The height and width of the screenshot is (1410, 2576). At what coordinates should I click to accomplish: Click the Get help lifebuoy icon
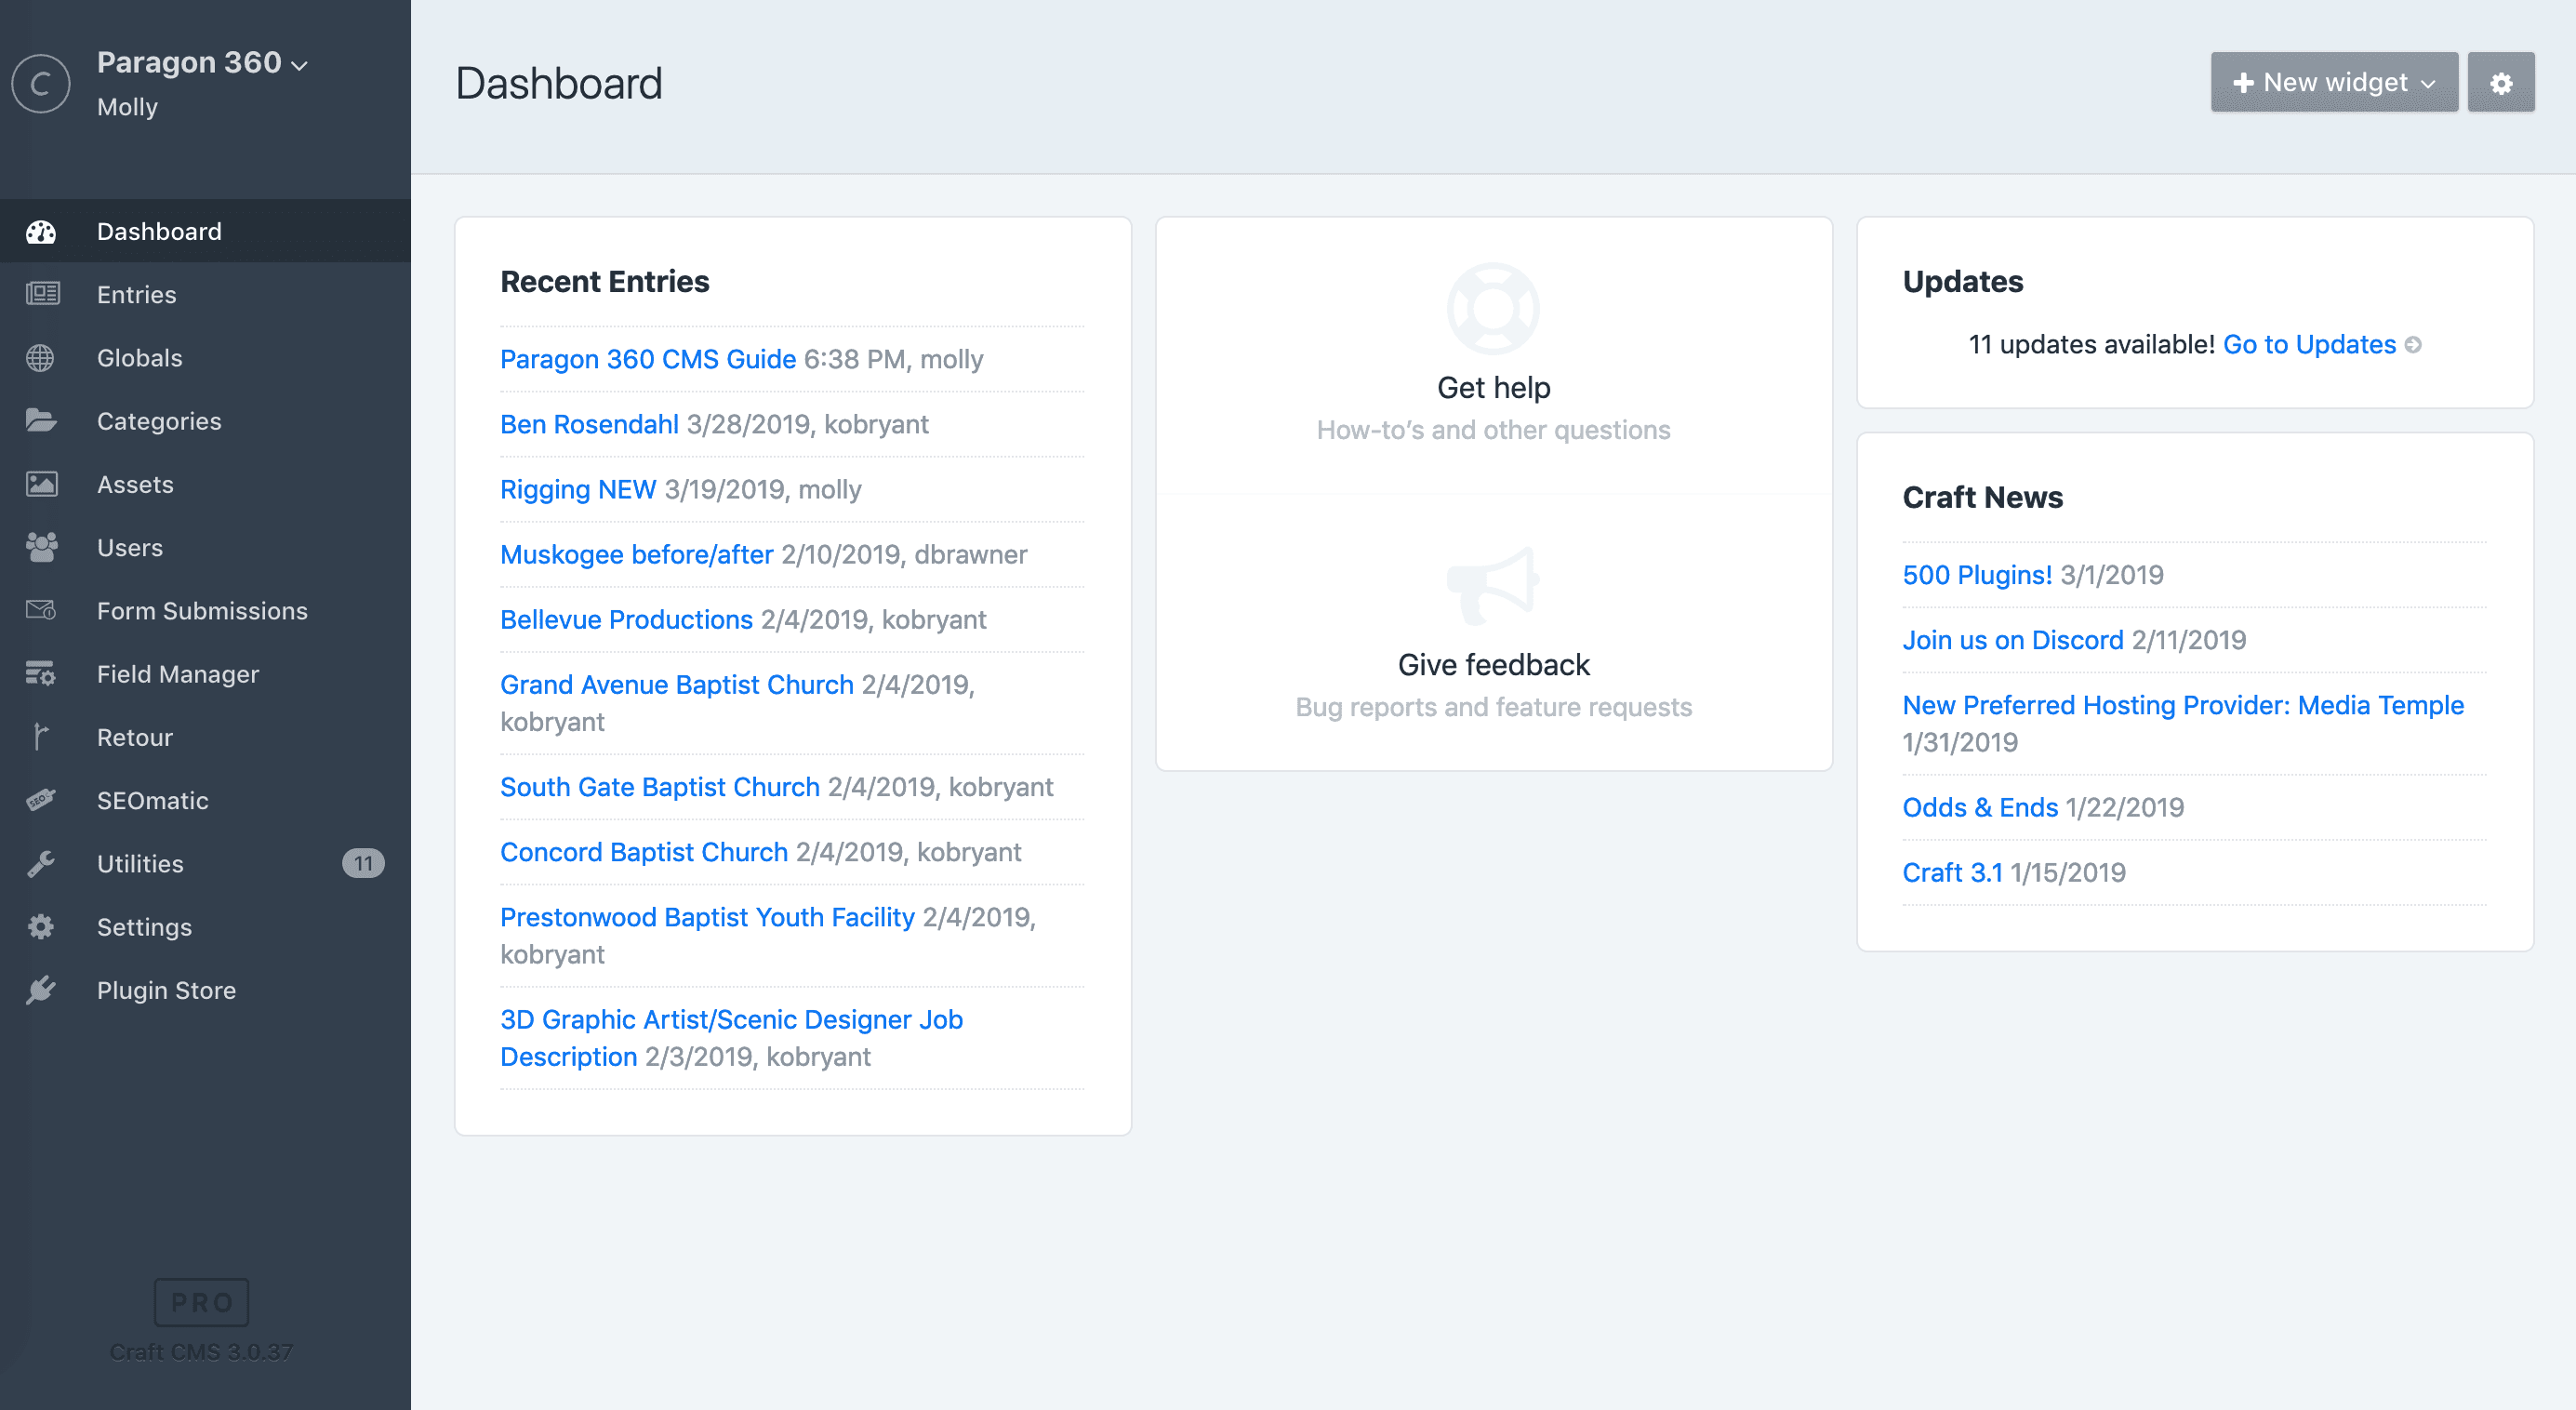[1493, 309]
